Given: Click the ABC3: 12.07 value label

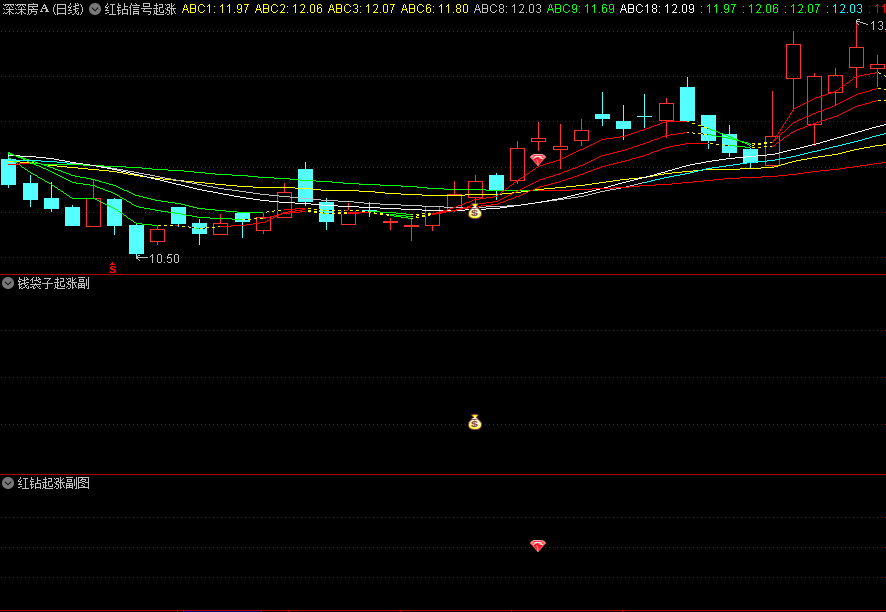Looking at the screenshot, I should point(362,9).
